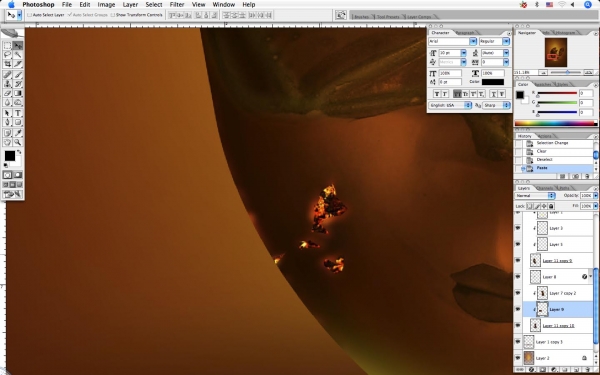Screen dimensions: 600x375
Task: Switch to the Channels tab
Action: [544, 188]
